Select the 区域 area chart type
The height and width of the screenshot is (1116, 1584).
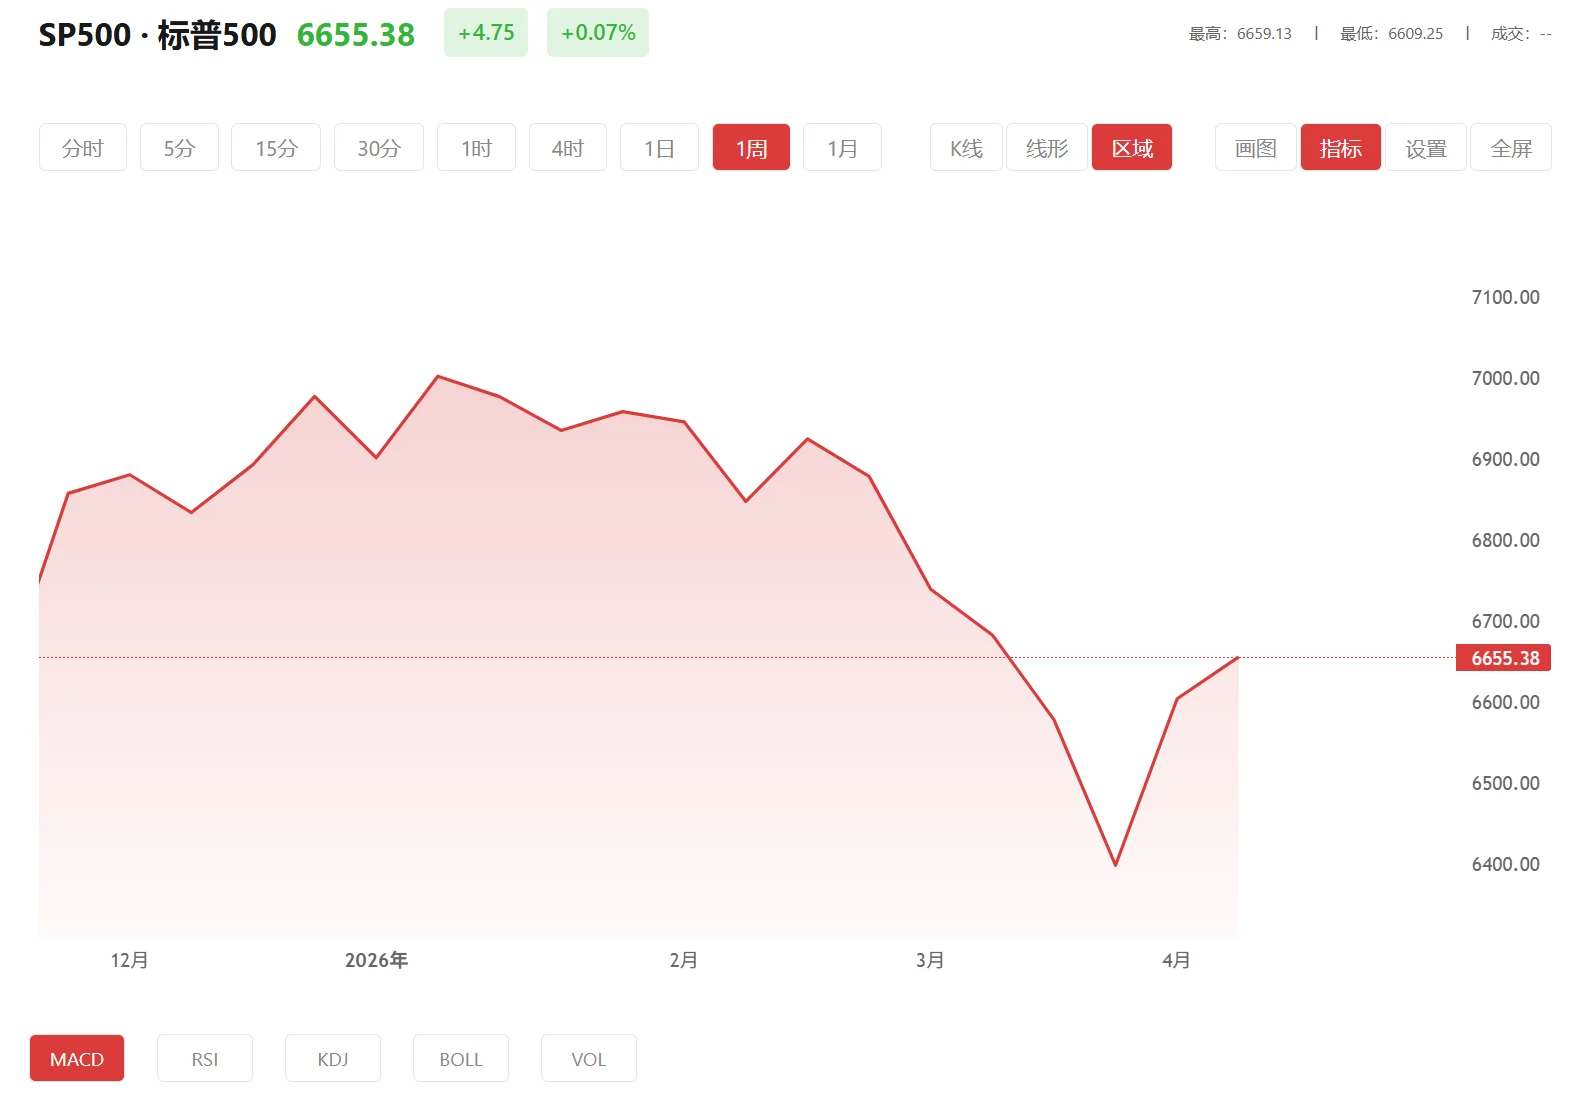(x=1132, y=148)
